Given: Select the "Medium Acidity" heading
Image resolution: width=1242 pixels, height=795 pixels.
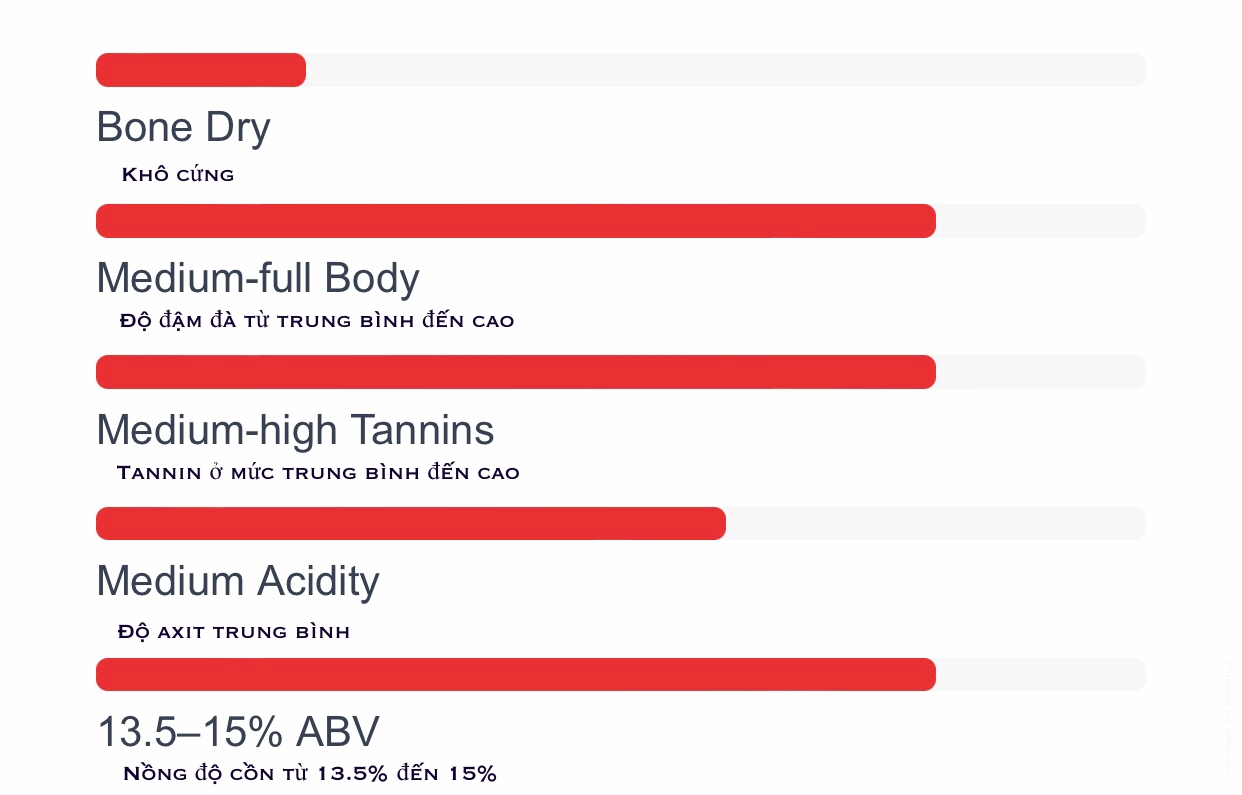Looking at the screenshot, I should tap(238, 581).
